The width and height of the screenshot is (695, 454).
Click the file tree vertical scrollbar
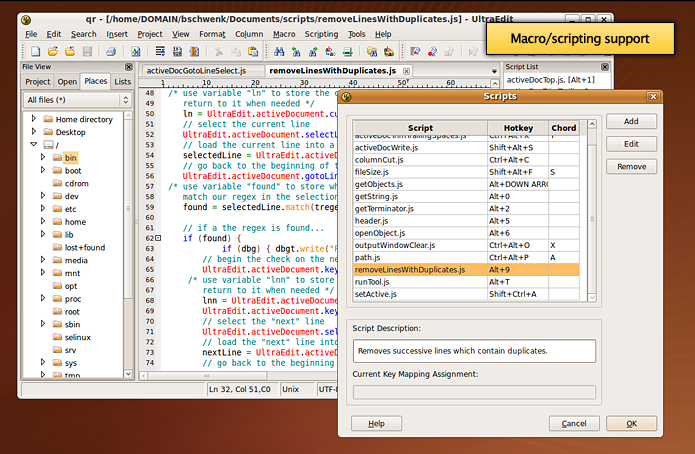(x=128, y=244)
